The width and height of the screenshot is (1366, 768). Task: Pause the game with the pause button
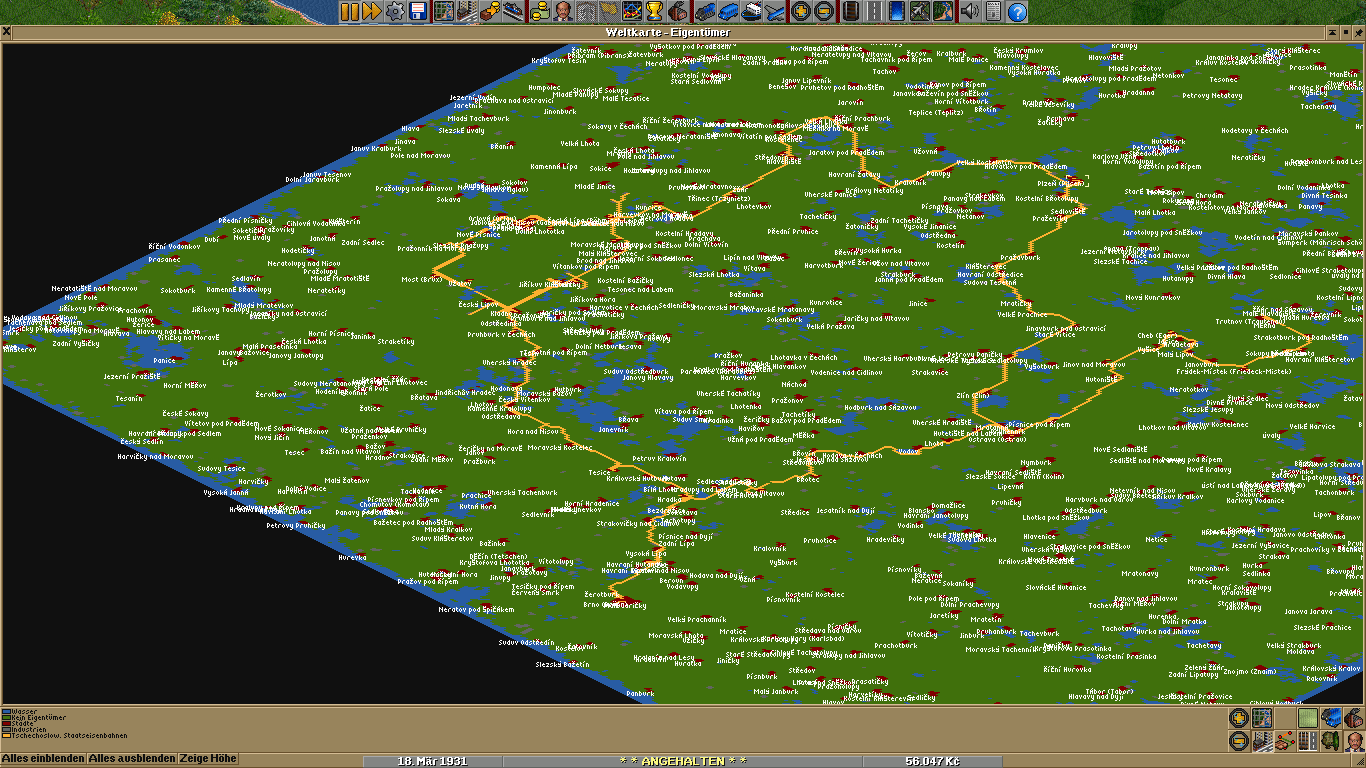coord(349,12)
